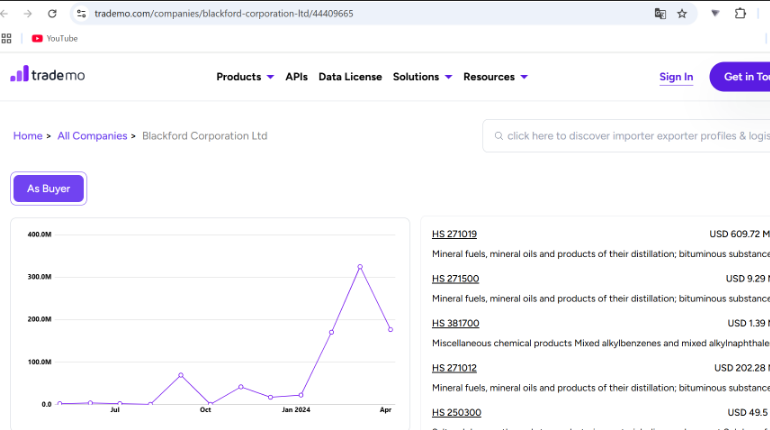
Task: Click the Get in Touch button
Action: [740, 77]
